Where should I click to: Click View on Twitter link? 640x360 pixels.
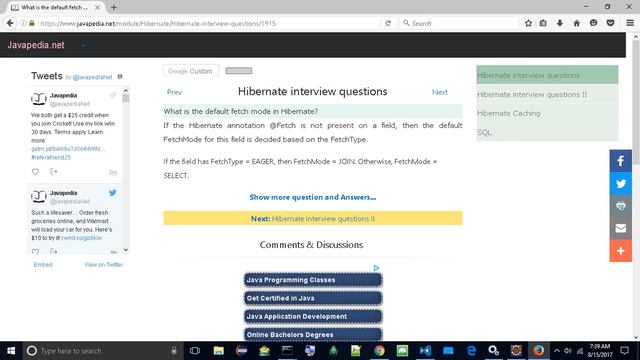(104, 264)
